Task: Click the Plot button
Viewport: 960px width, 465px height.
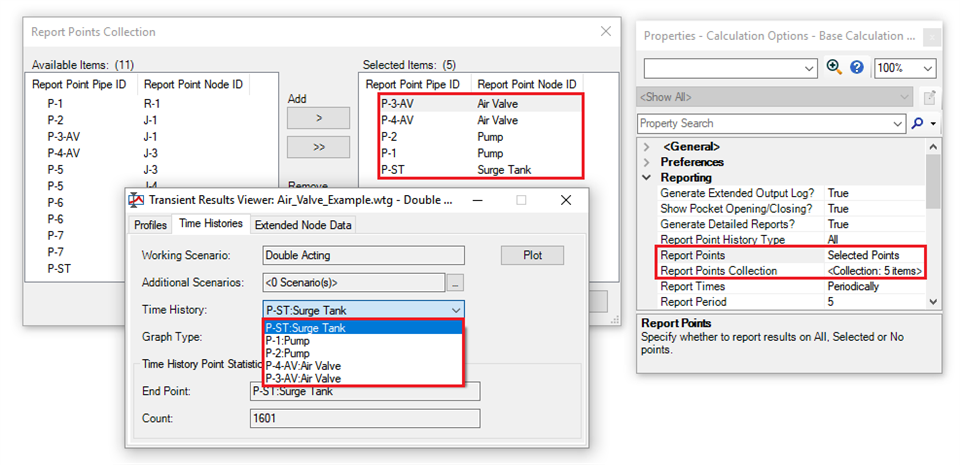Action: [x=532, y=255]
